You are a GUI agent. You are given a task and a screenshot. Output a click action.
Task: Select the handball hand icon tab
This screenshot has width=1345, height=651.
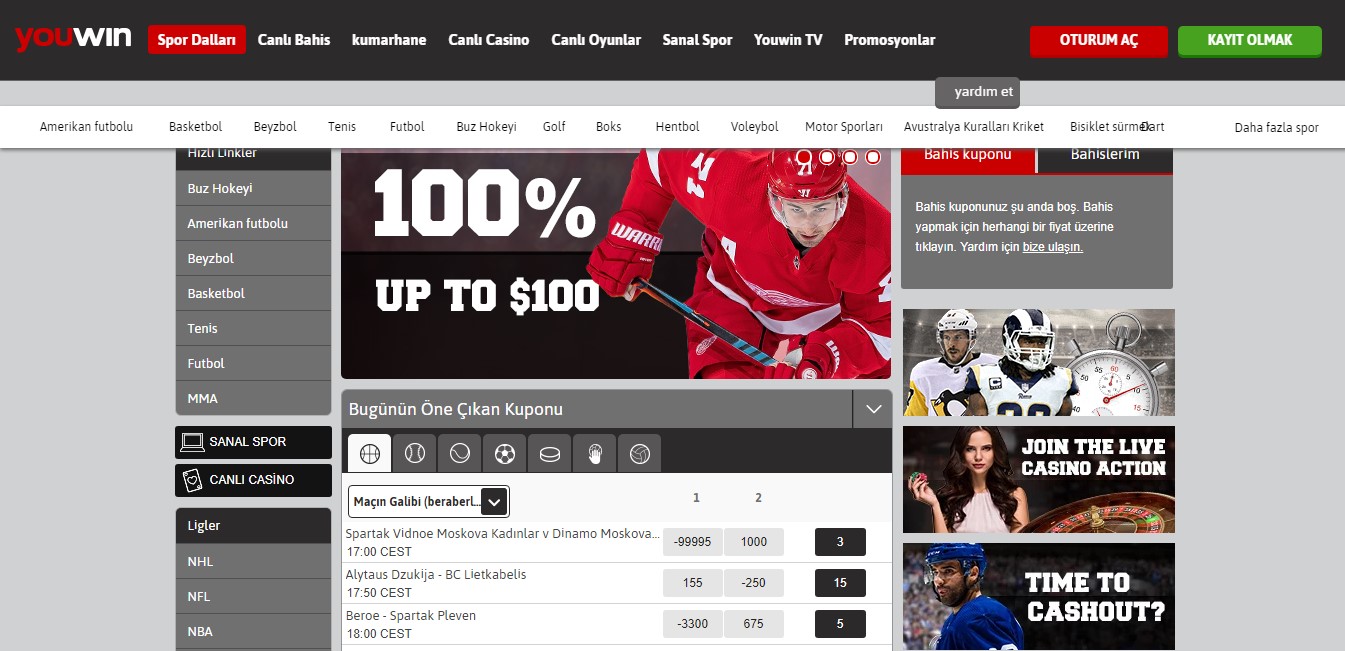[595, 454]
